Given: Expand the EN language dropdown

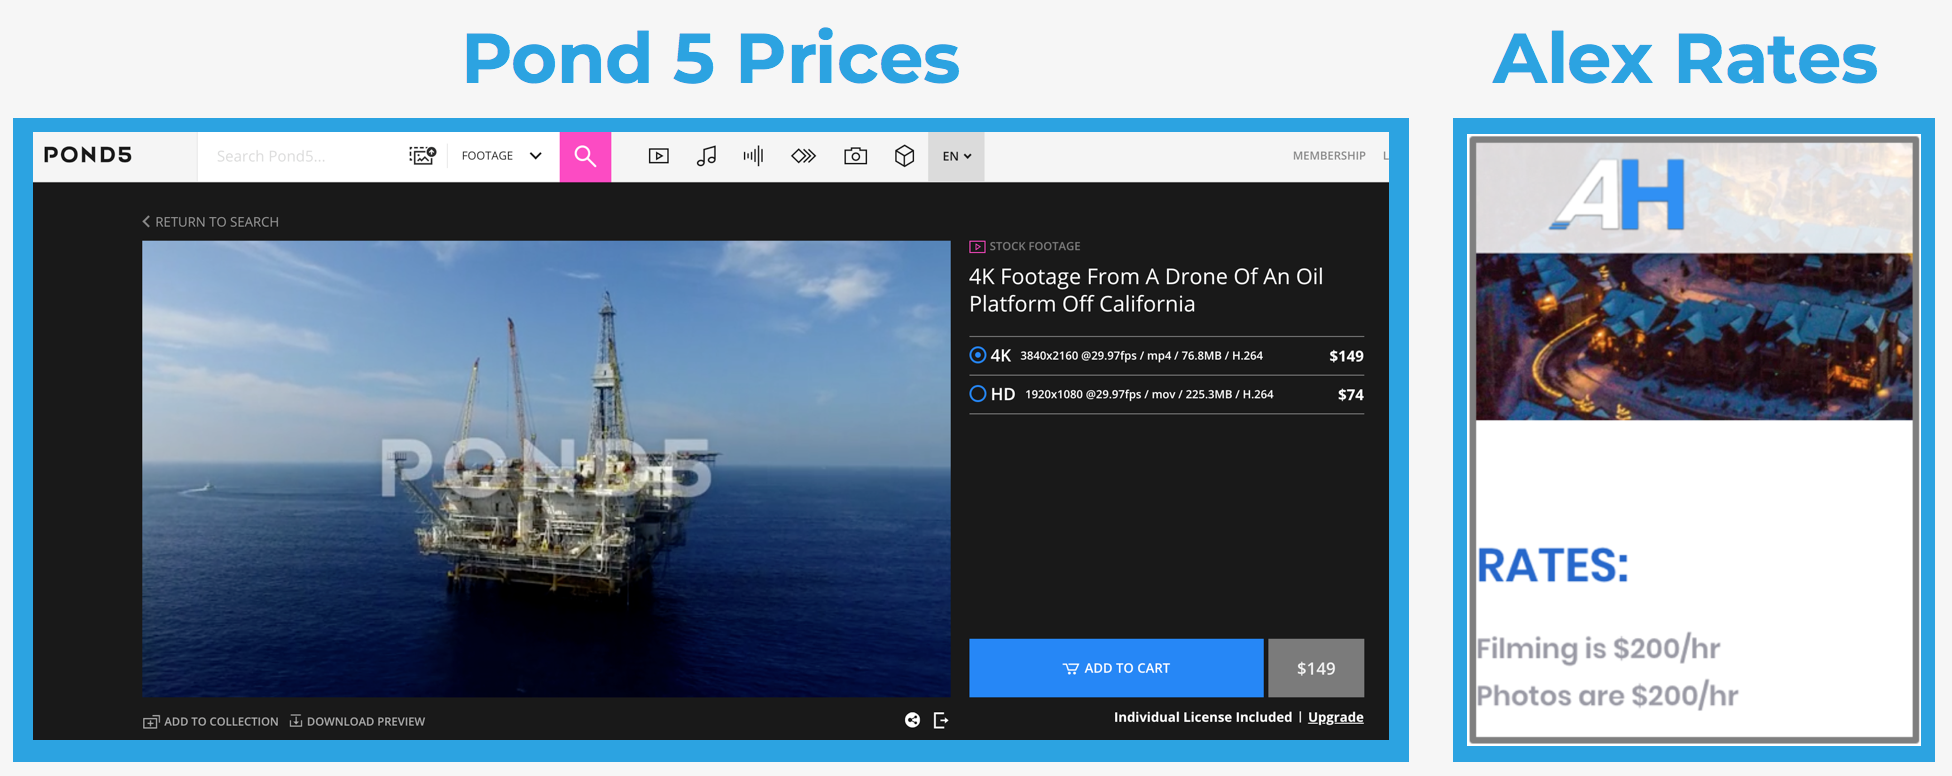Looking at the screenshot, I should [956, 156].
